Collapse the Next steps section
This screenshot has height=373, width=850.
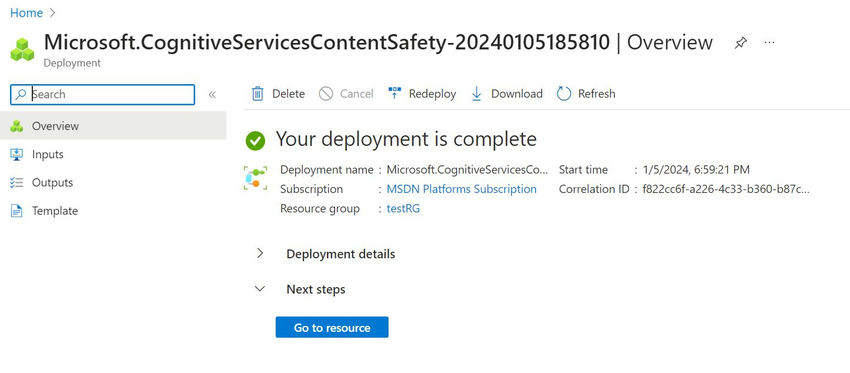click(260, 289)
